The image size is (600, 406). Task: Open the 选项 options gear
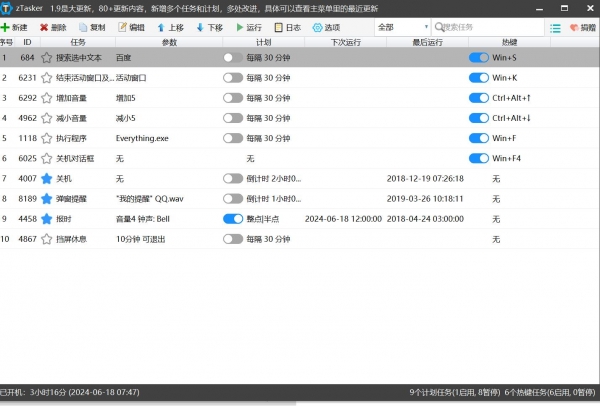(326, 28)
